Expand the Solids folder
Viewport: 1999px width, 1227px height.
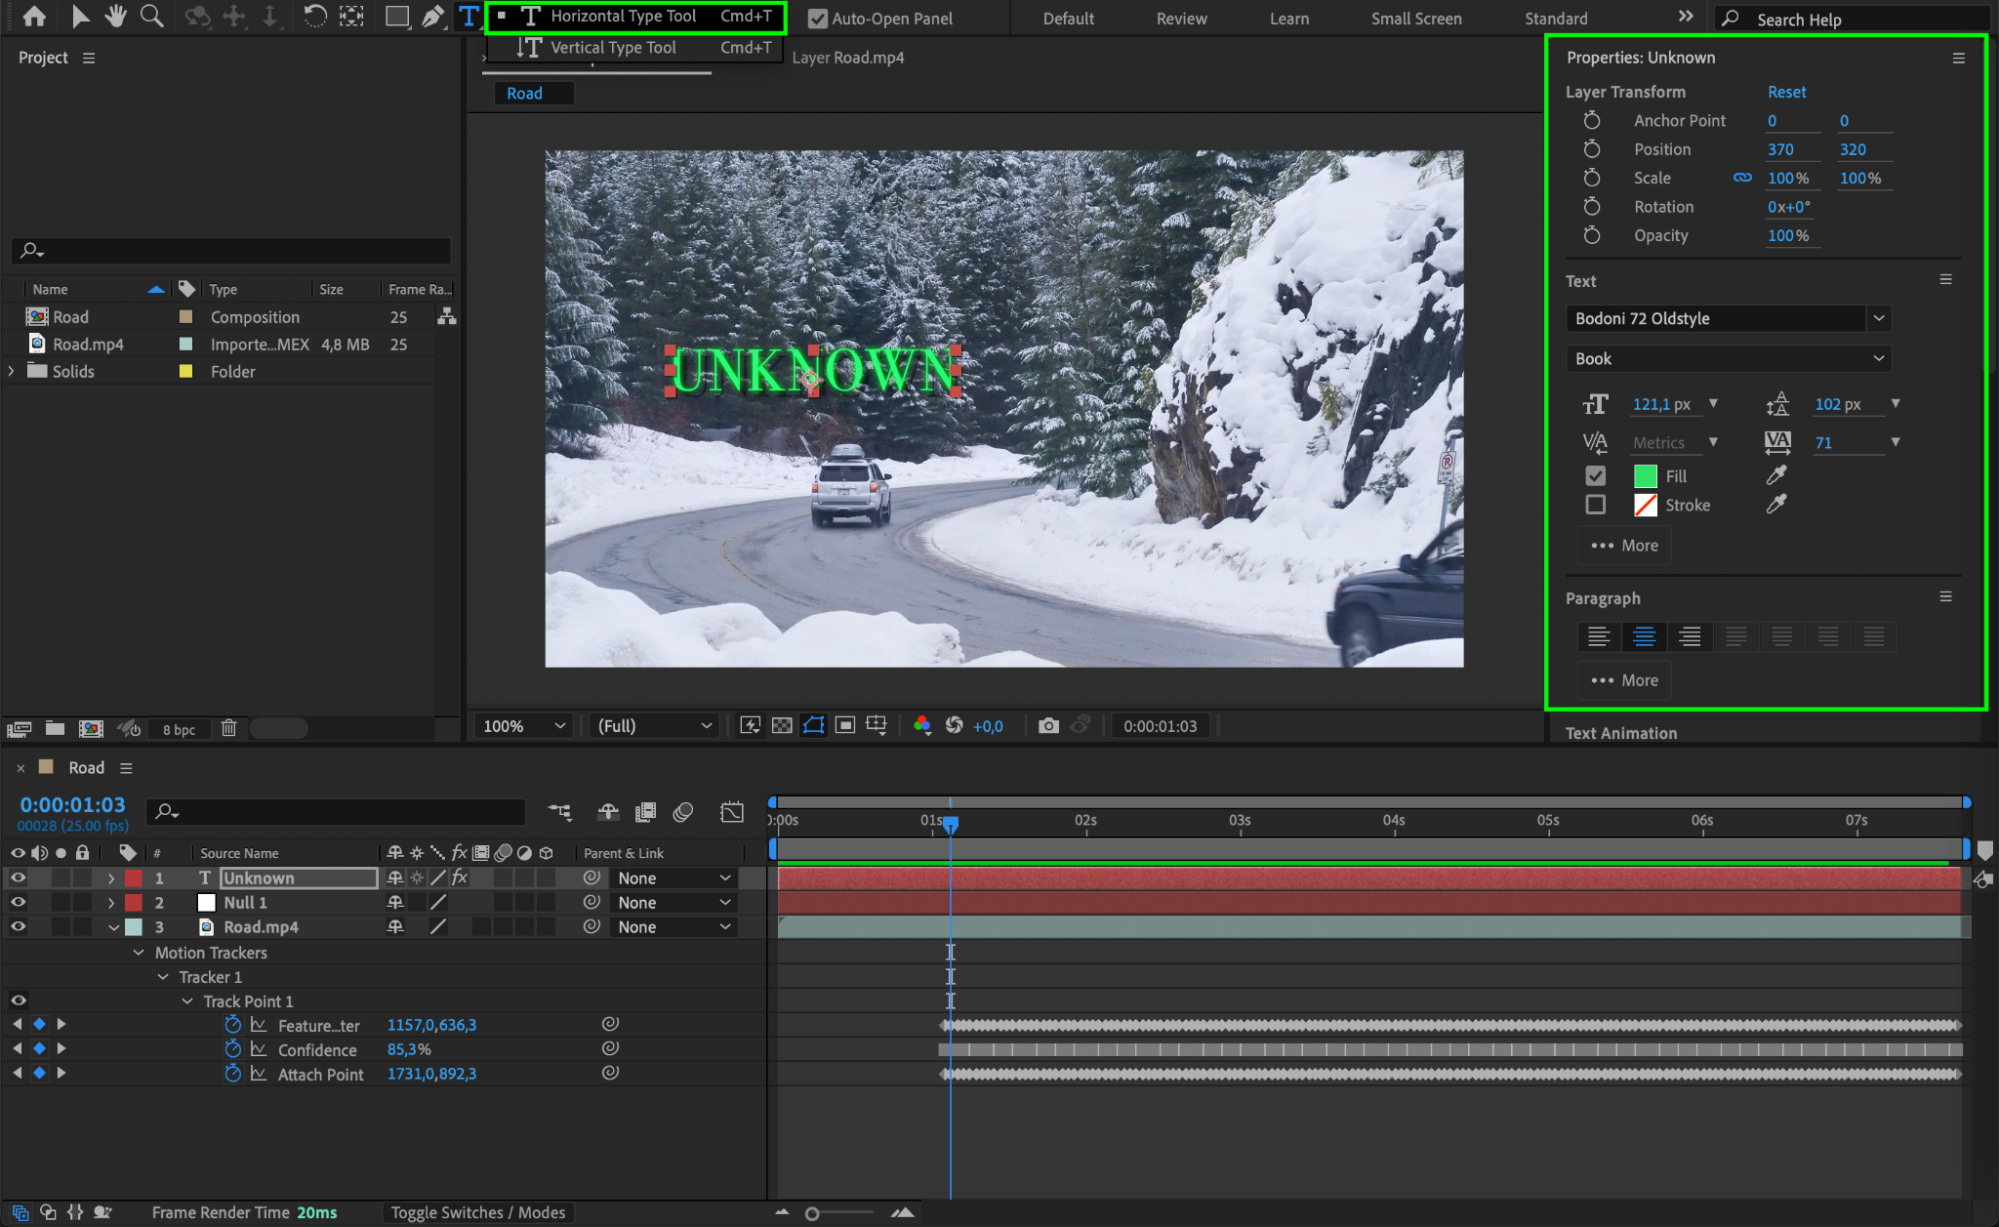(x=11, y=371)
